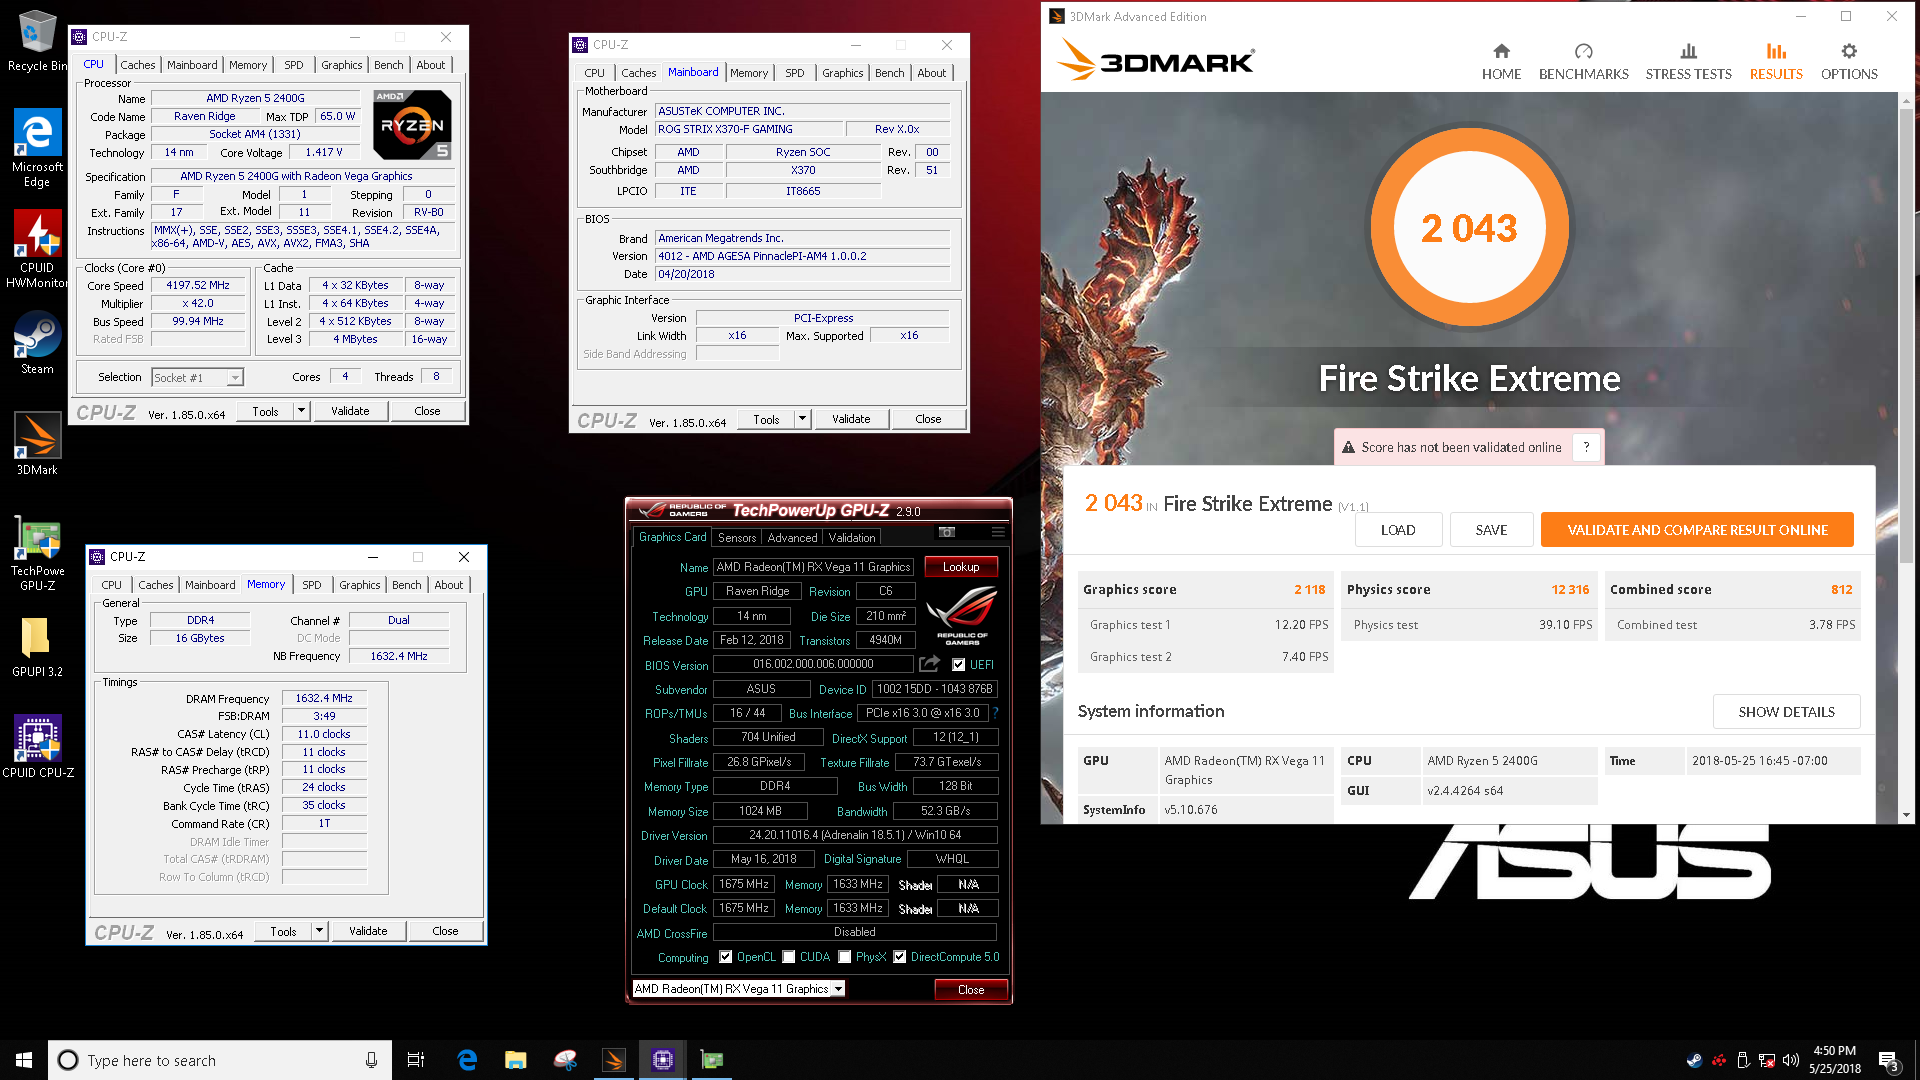
Task: Open Task View on the taskbar
Action: [x=416, y=1060]
